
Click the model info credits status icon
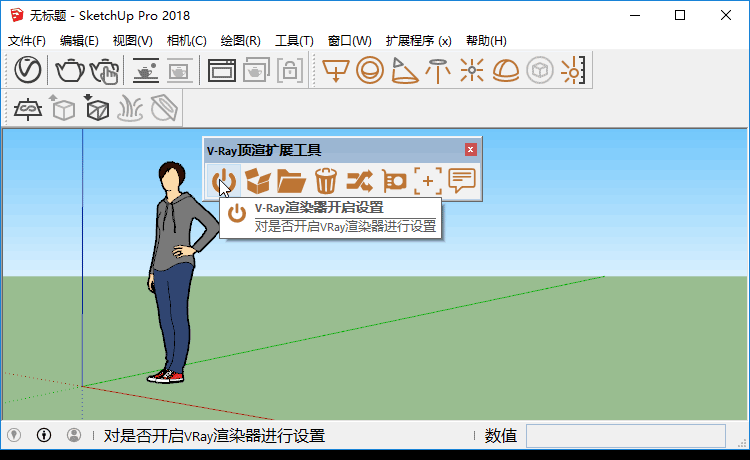click(44, 435)
